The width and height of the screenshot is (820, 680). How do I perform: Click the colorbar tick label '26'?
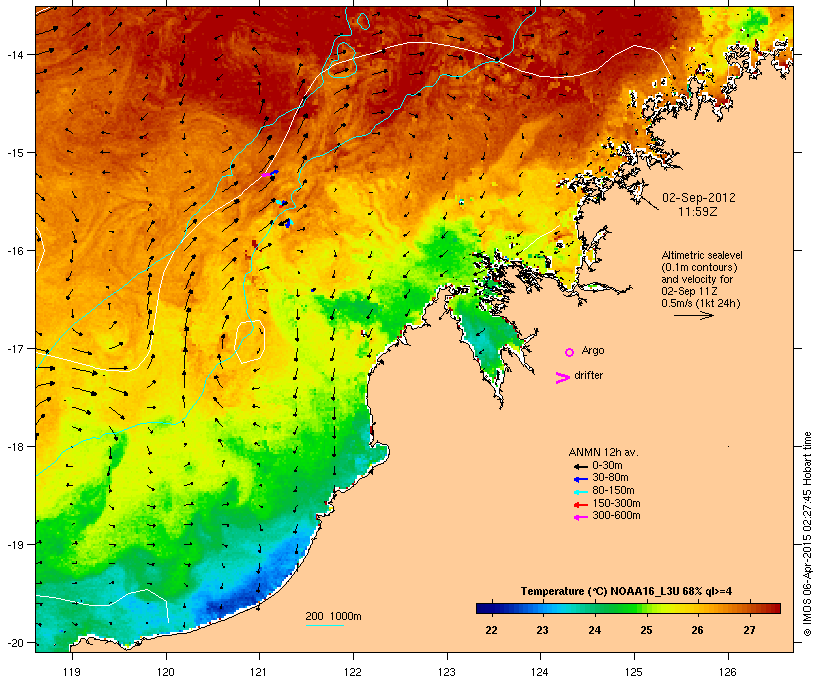[x=697, y=630]
